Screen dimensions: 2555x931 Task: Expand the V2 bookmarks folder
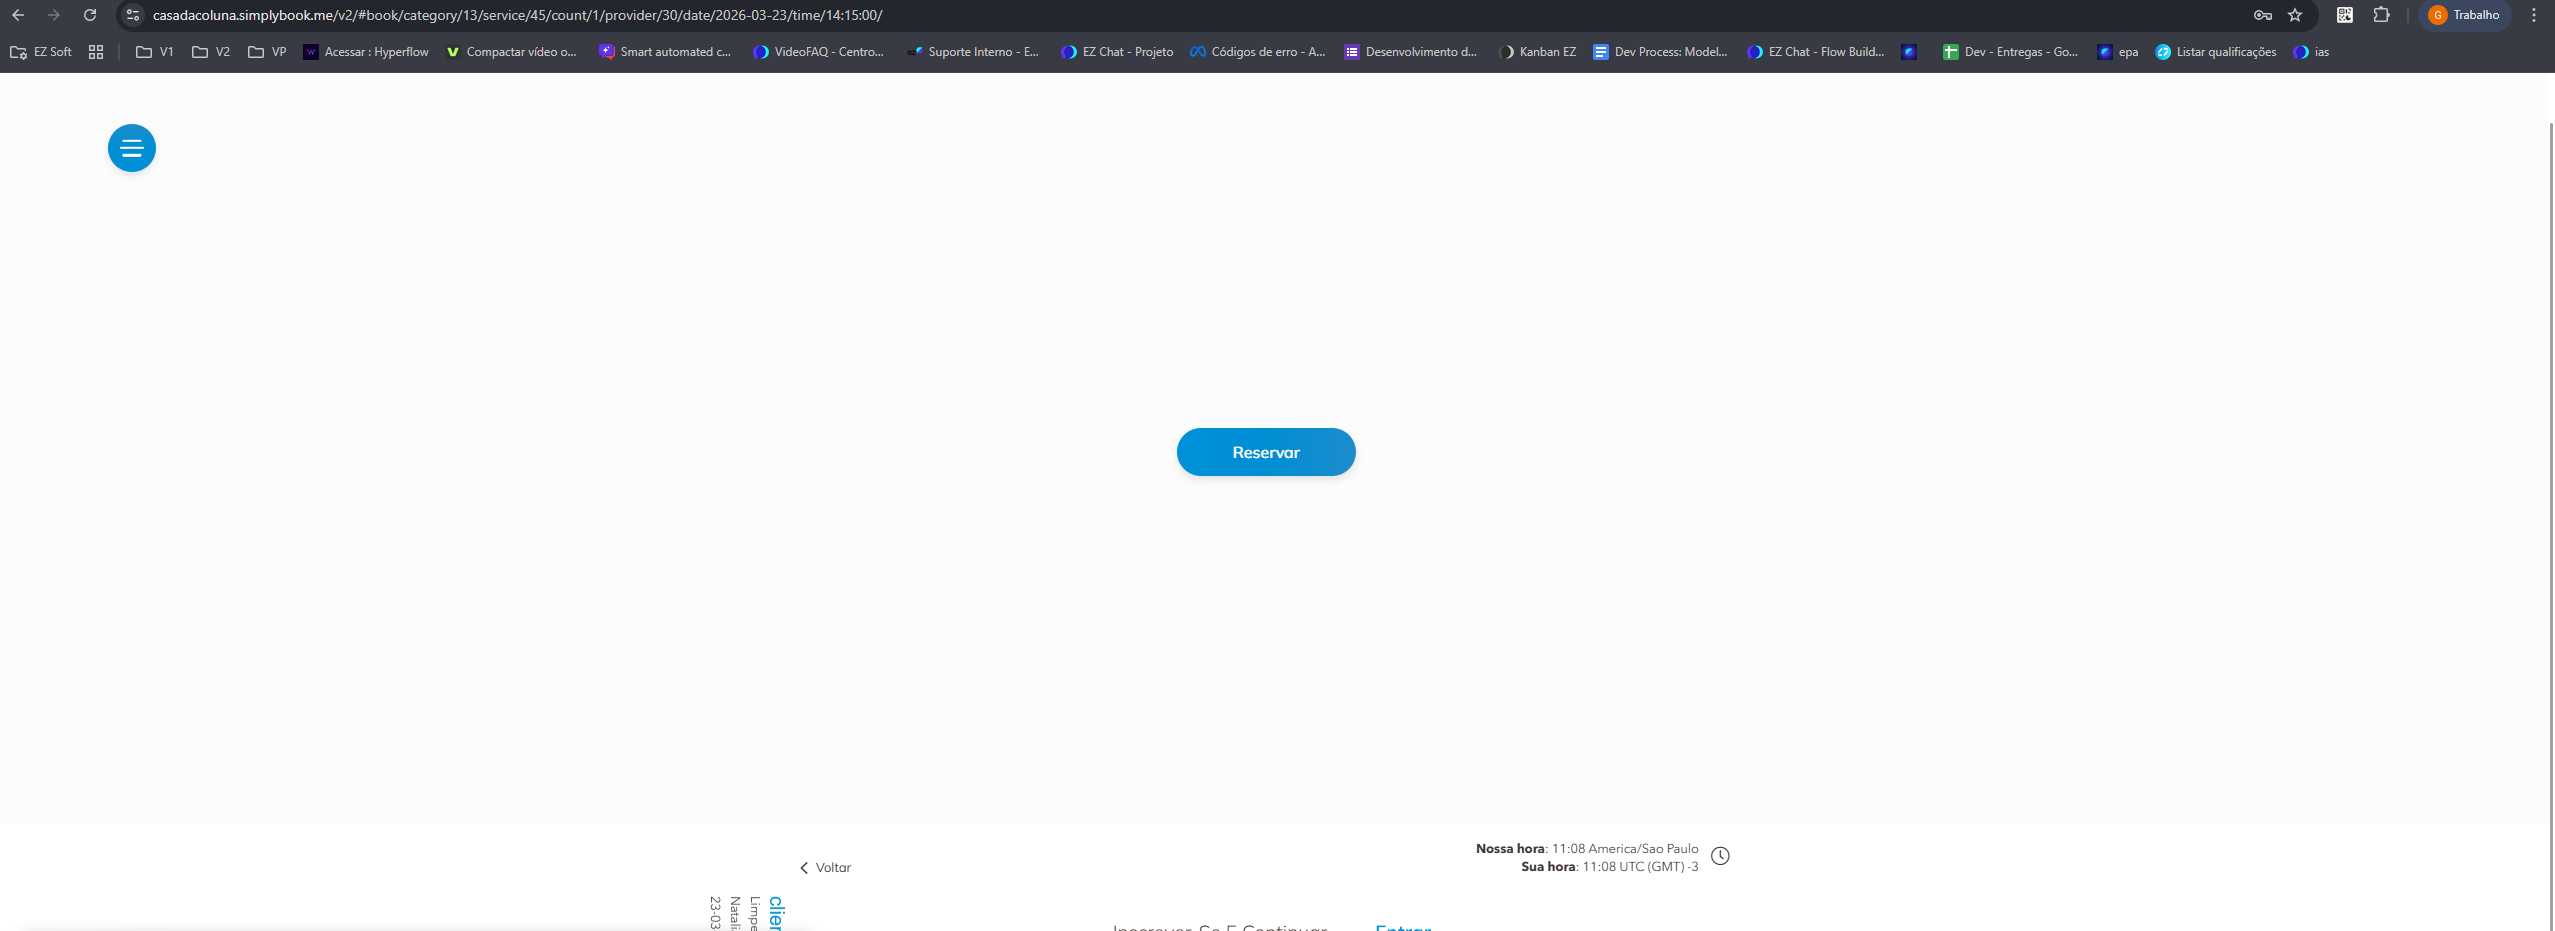[211, 52]
